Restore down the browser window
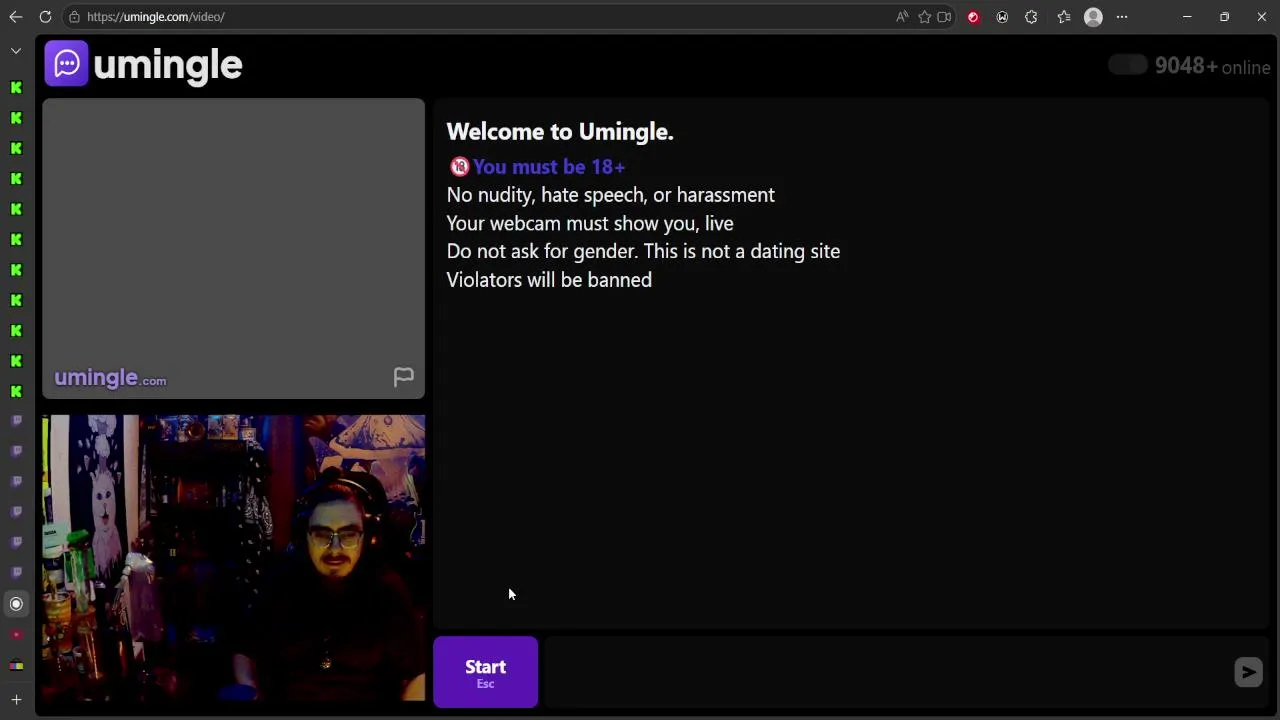This screenshot has width=1280, height=720. [x=1224, y=17]
